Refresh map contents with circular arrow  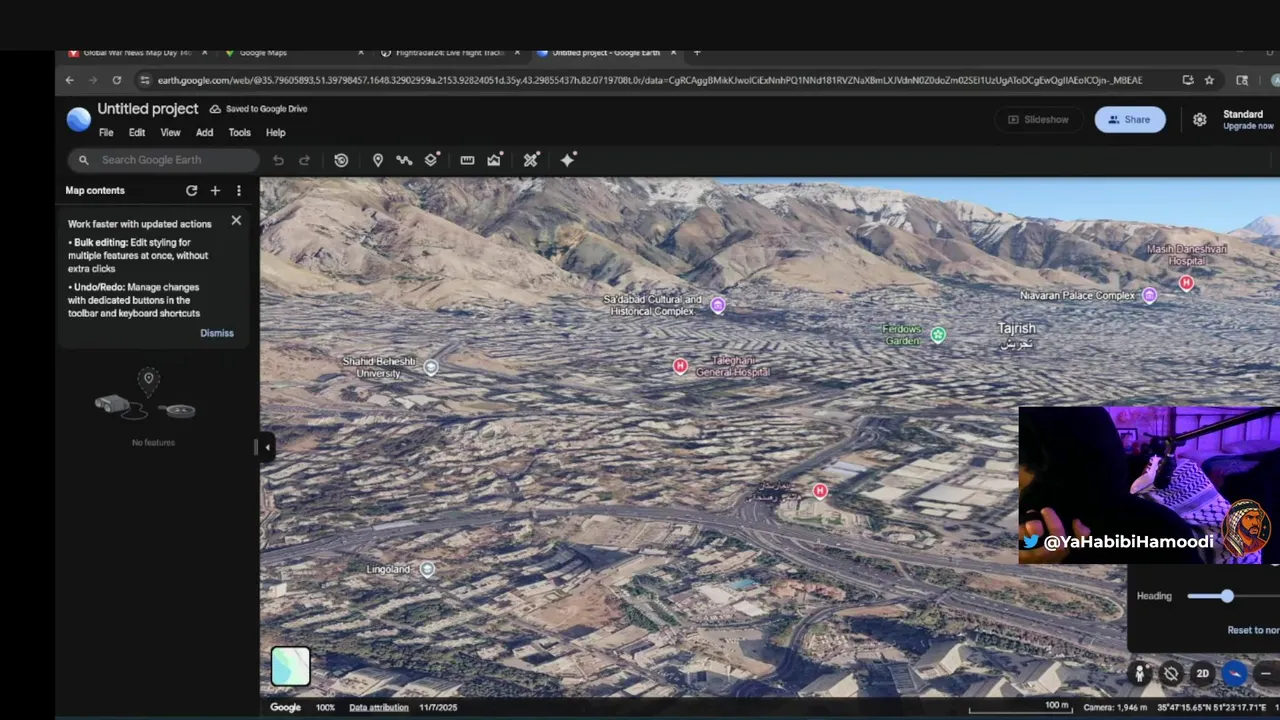pos(191,191)
